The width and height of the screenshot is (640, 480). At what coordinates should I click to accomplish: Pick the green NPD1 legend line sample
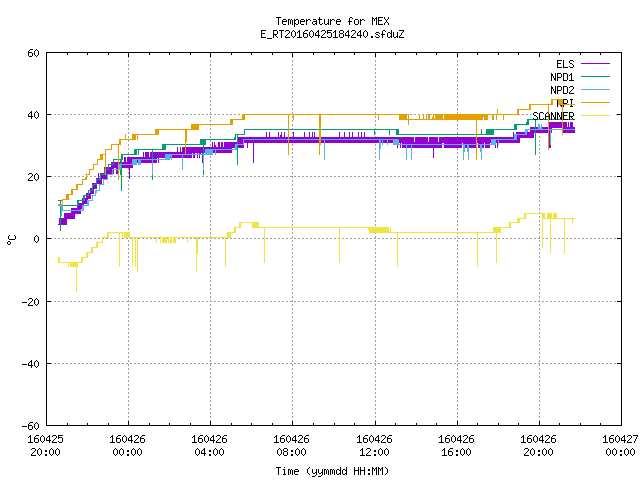[595, 76]
